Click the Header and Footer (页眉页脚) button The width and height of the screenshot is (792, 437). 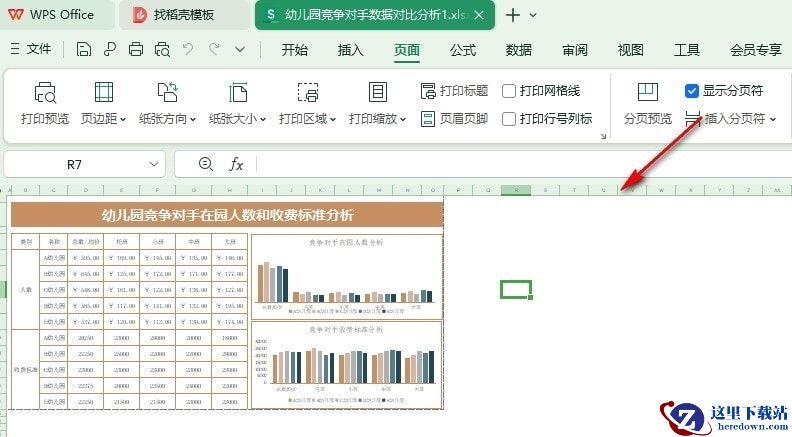(454, 119)
